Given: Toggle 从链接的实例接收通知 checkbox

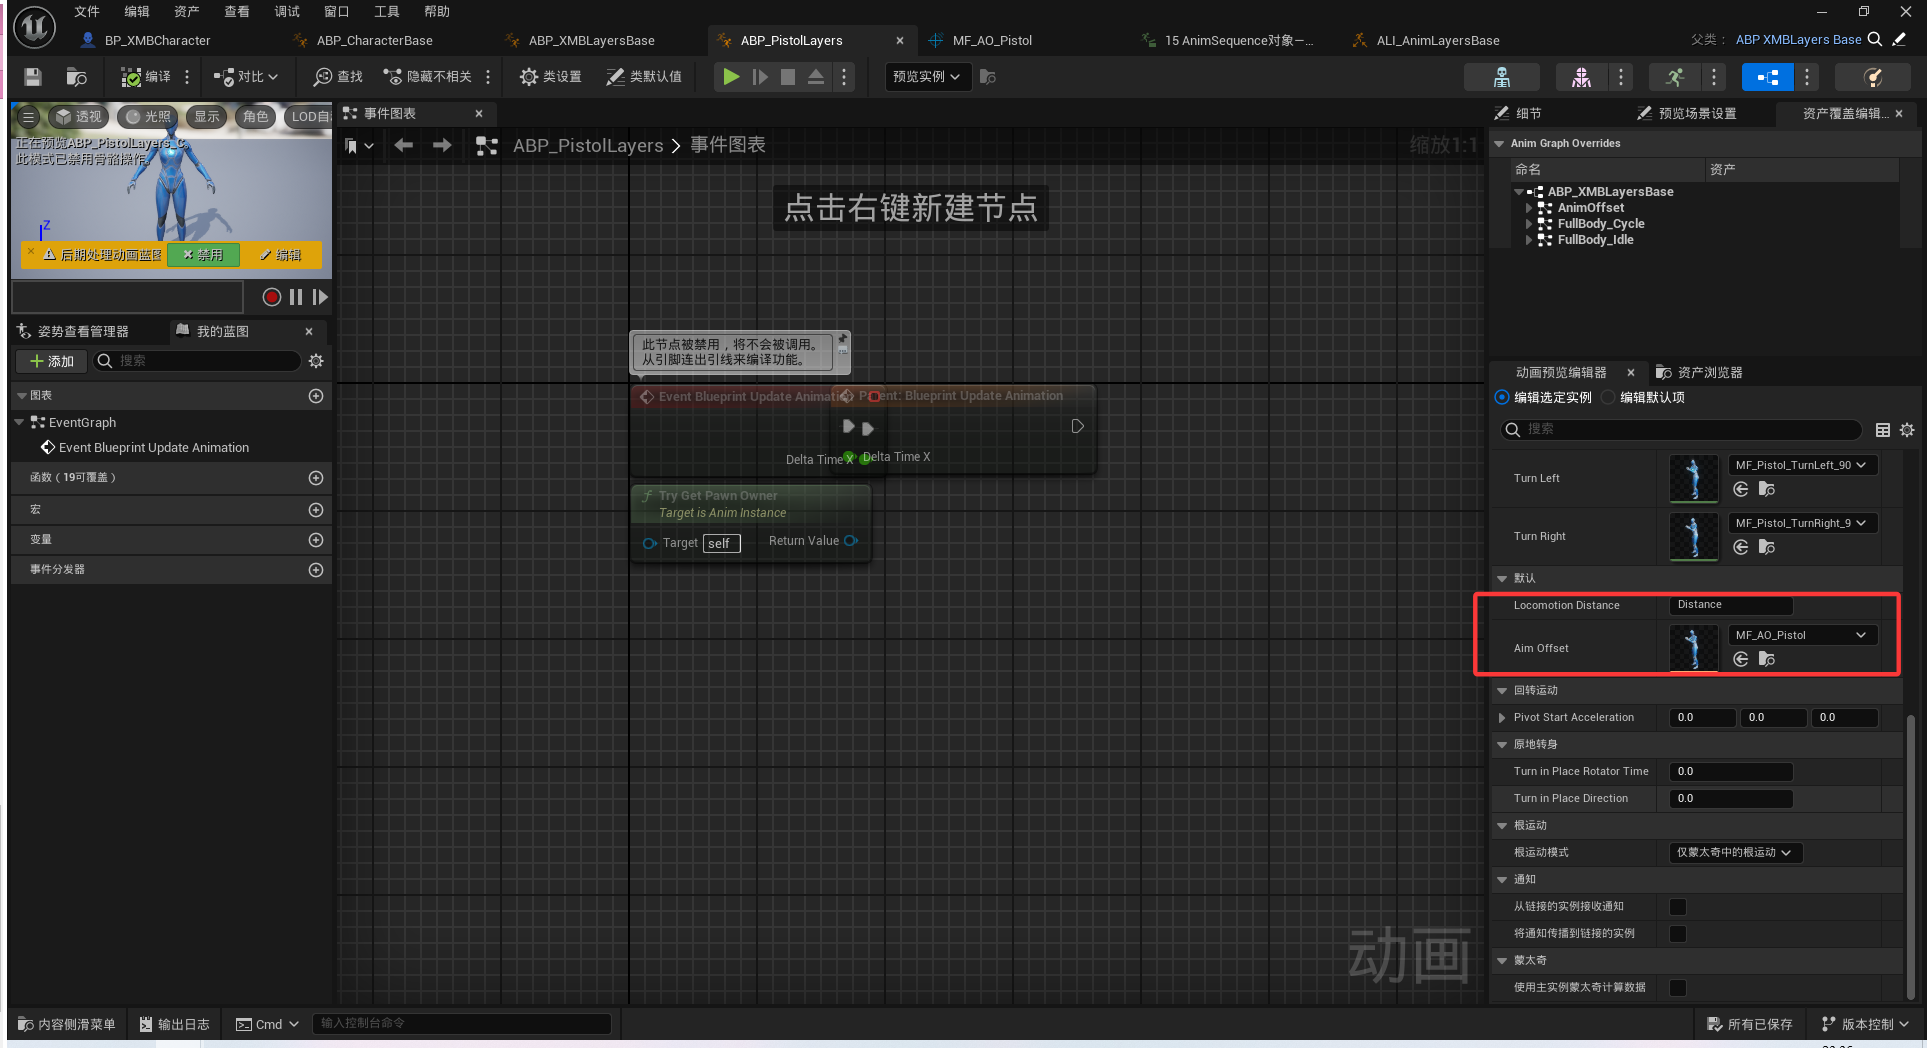Looking at the screenshot, I should point(1678,907).
